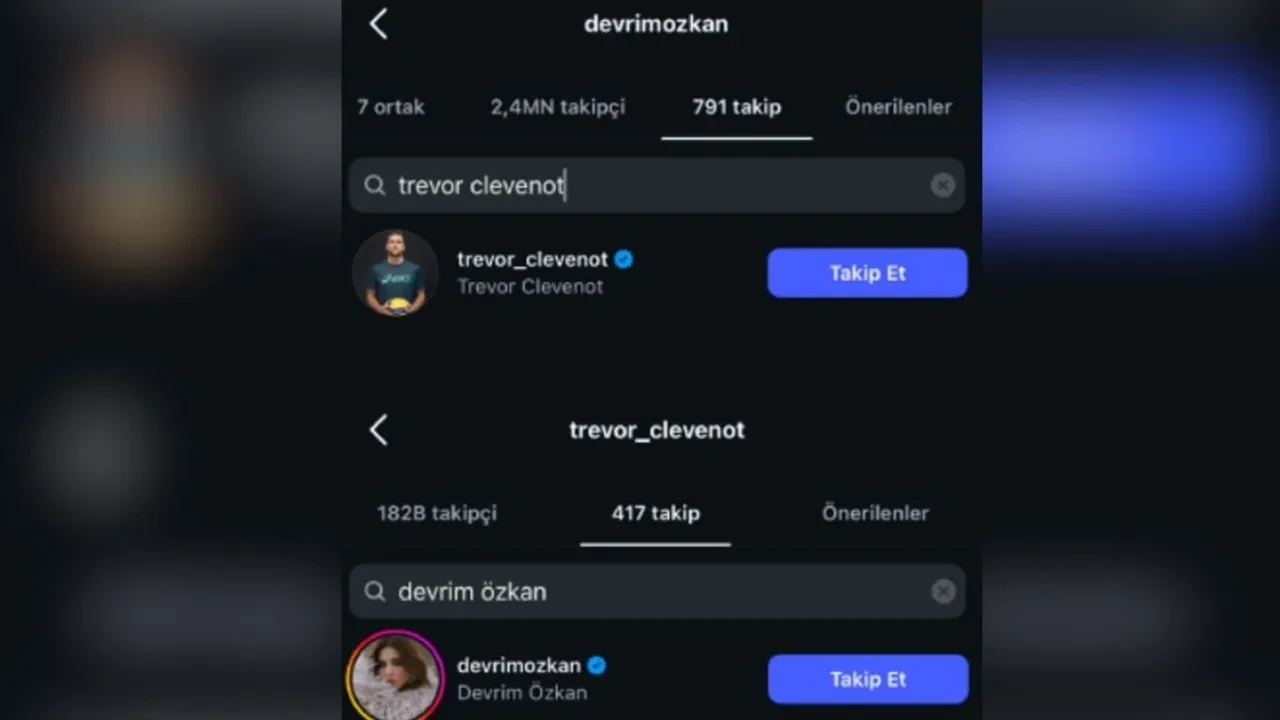Open trevor_clevenot profile picture
The height and width of the screenshot is (720, 1280).
(x=395, y=272)
